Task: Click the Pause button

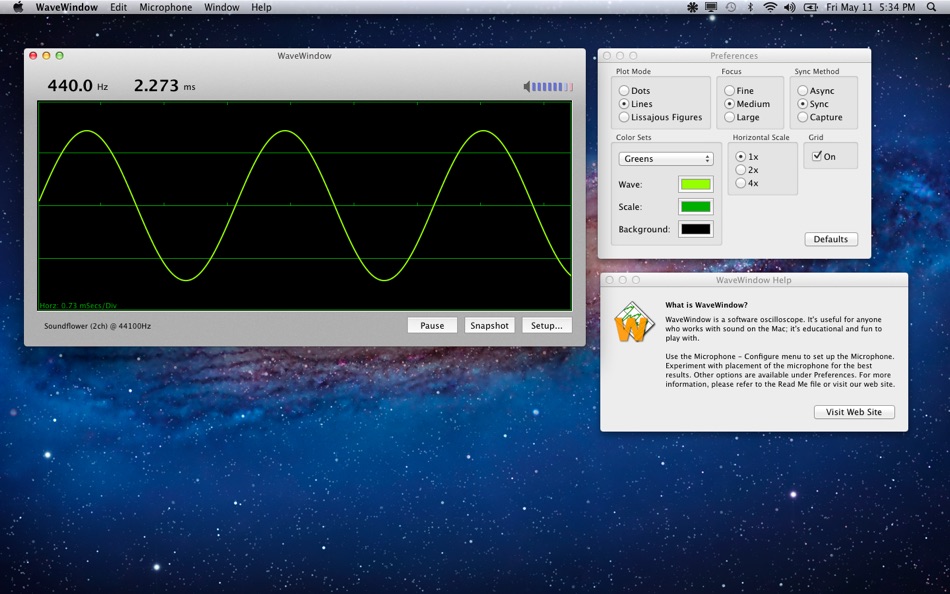Action: [432, 325]
